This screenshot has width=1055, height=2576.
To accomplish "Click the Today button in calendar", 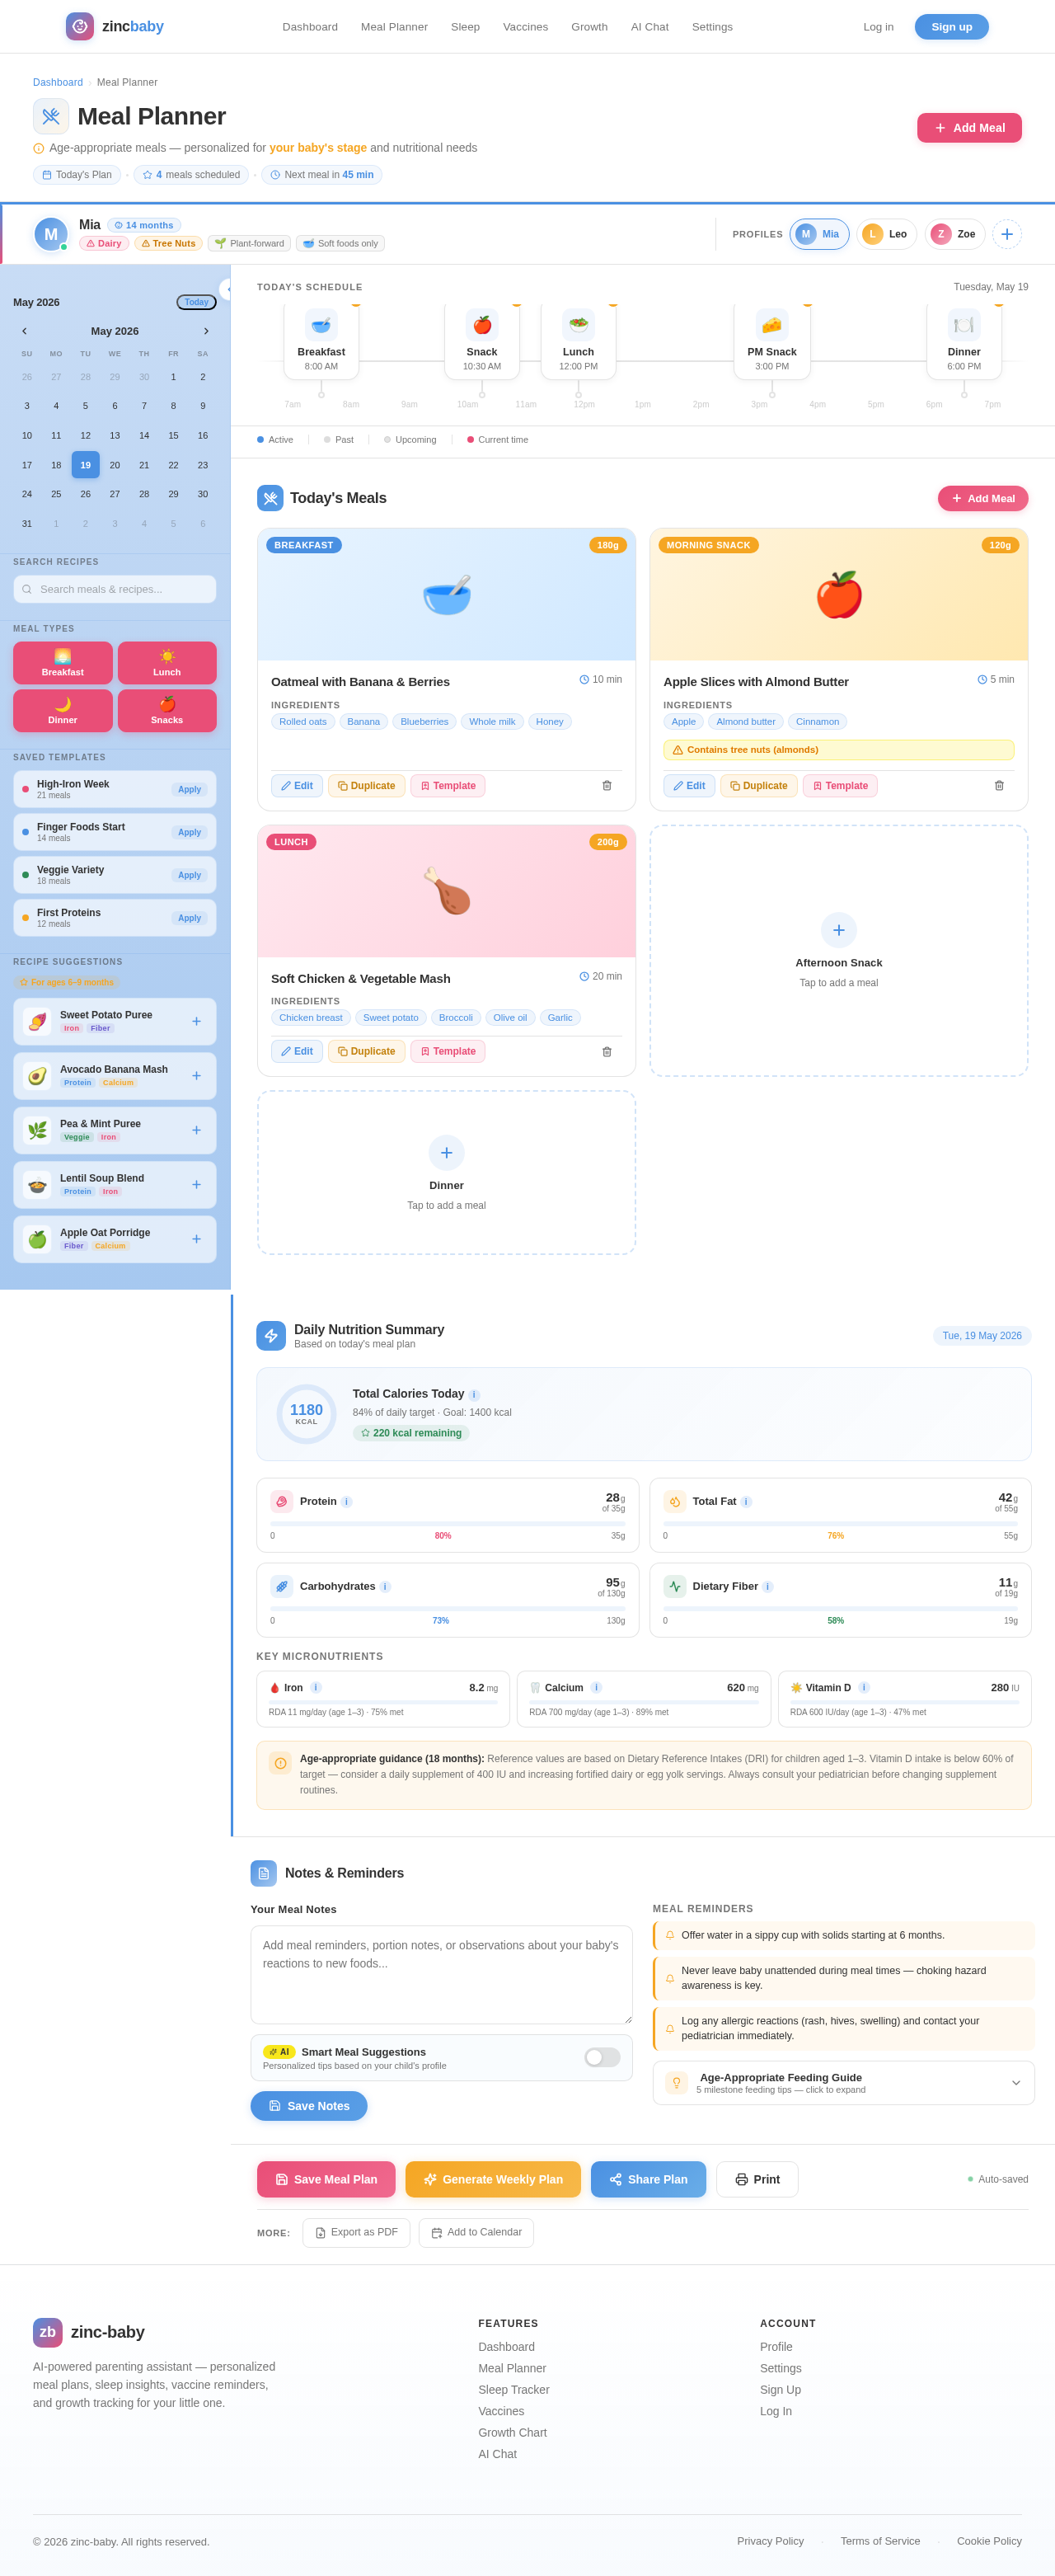I will [x=196, y=302].
